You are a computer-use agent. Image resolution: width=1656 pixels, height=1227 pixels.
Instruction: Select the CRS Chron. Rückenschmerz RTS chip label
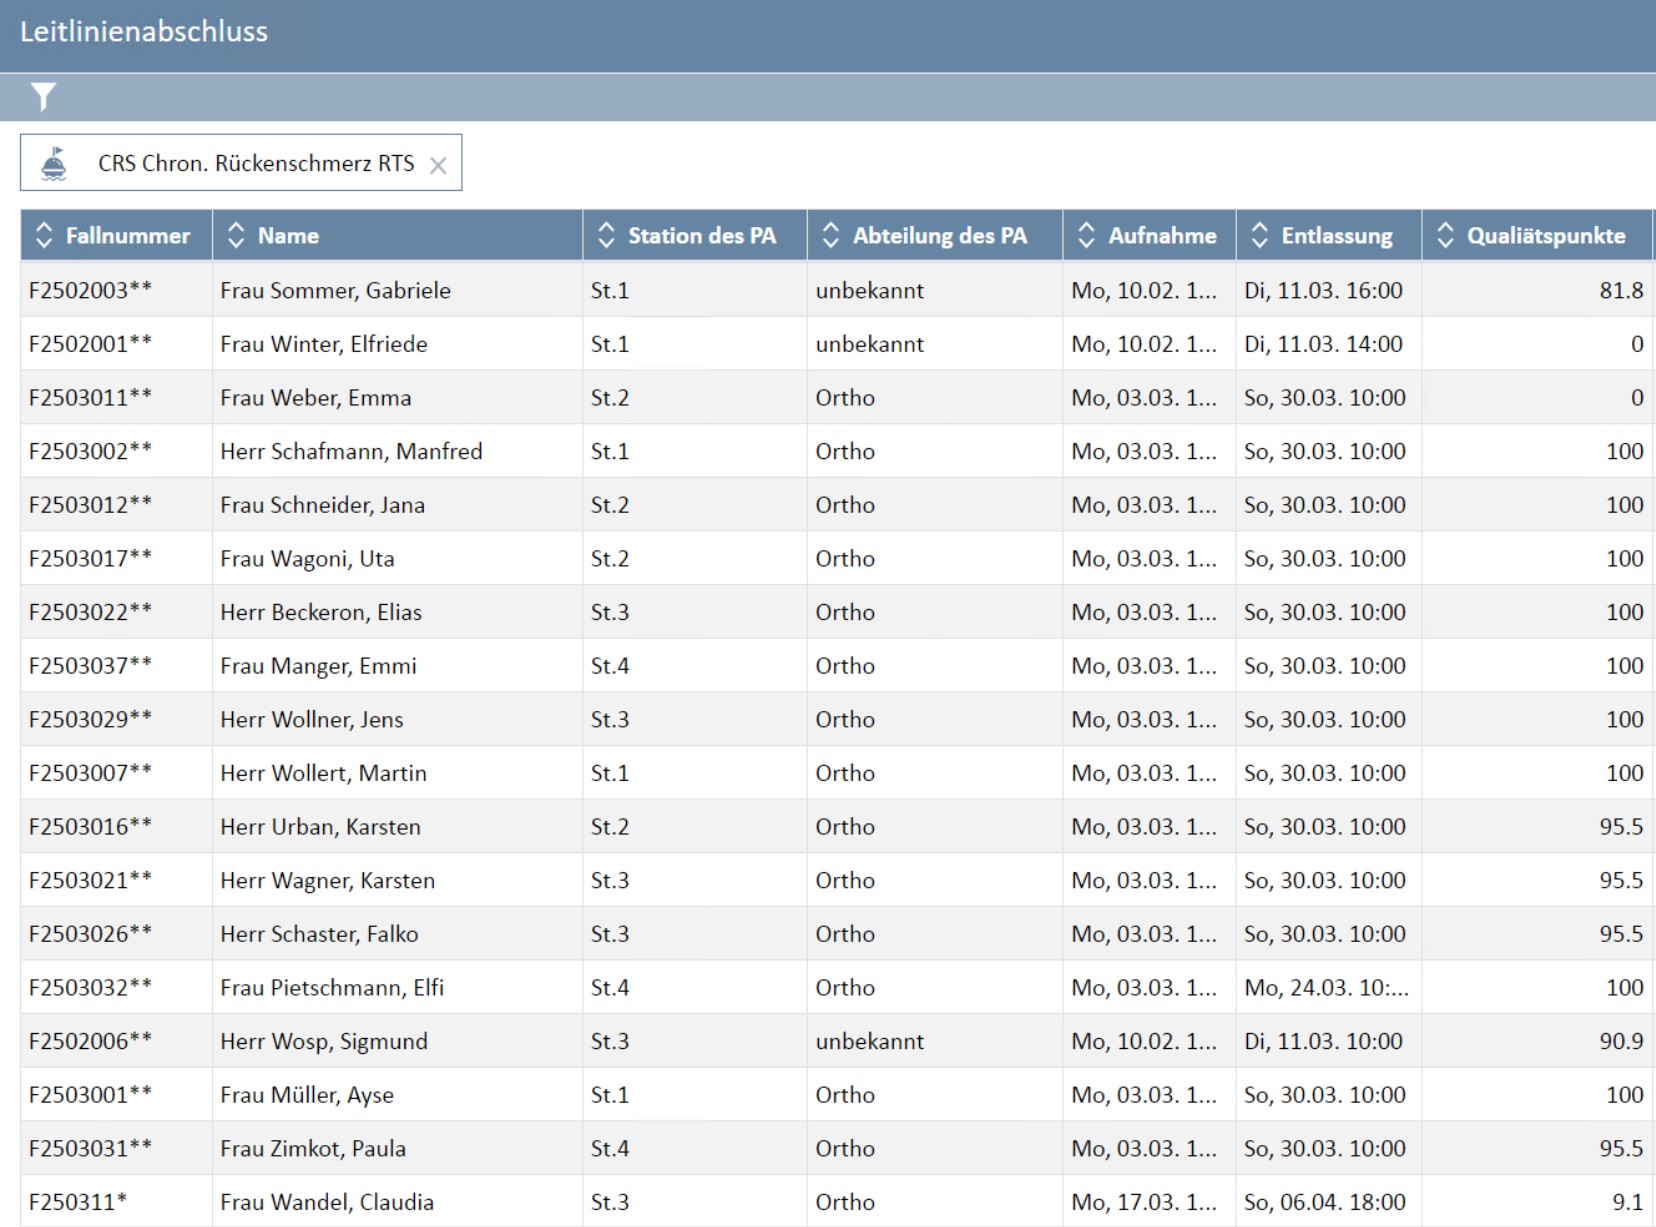point(256,163)
